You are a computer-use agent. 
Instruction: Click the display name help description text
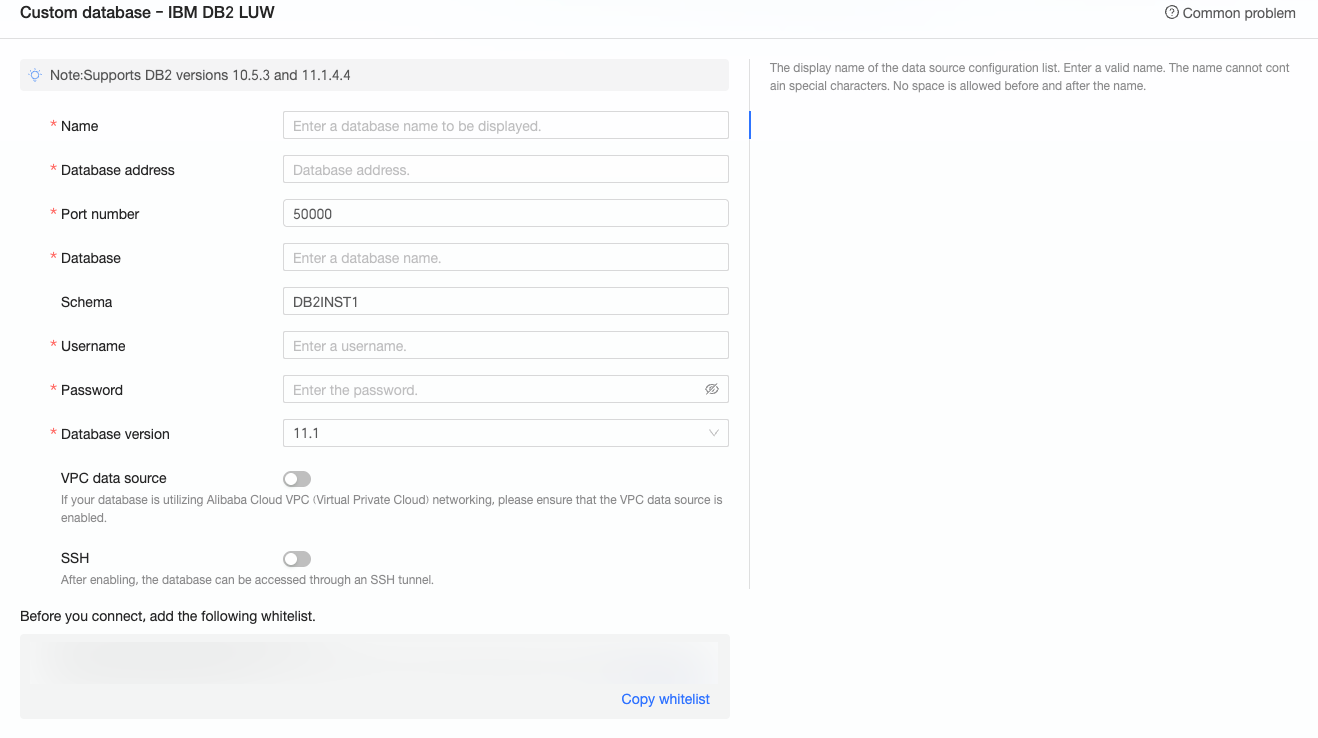click(x=1029, y=77)
